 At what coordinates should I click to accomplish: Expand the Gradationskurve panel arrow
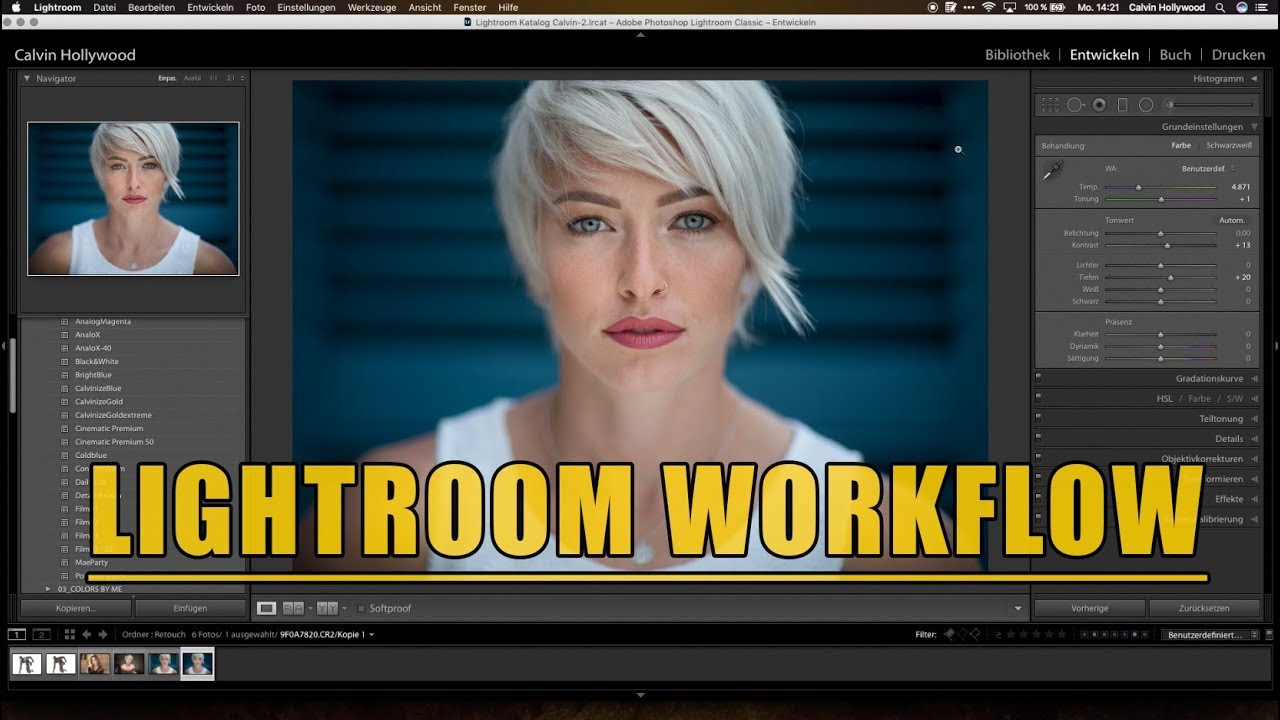tap(1253, 379)
